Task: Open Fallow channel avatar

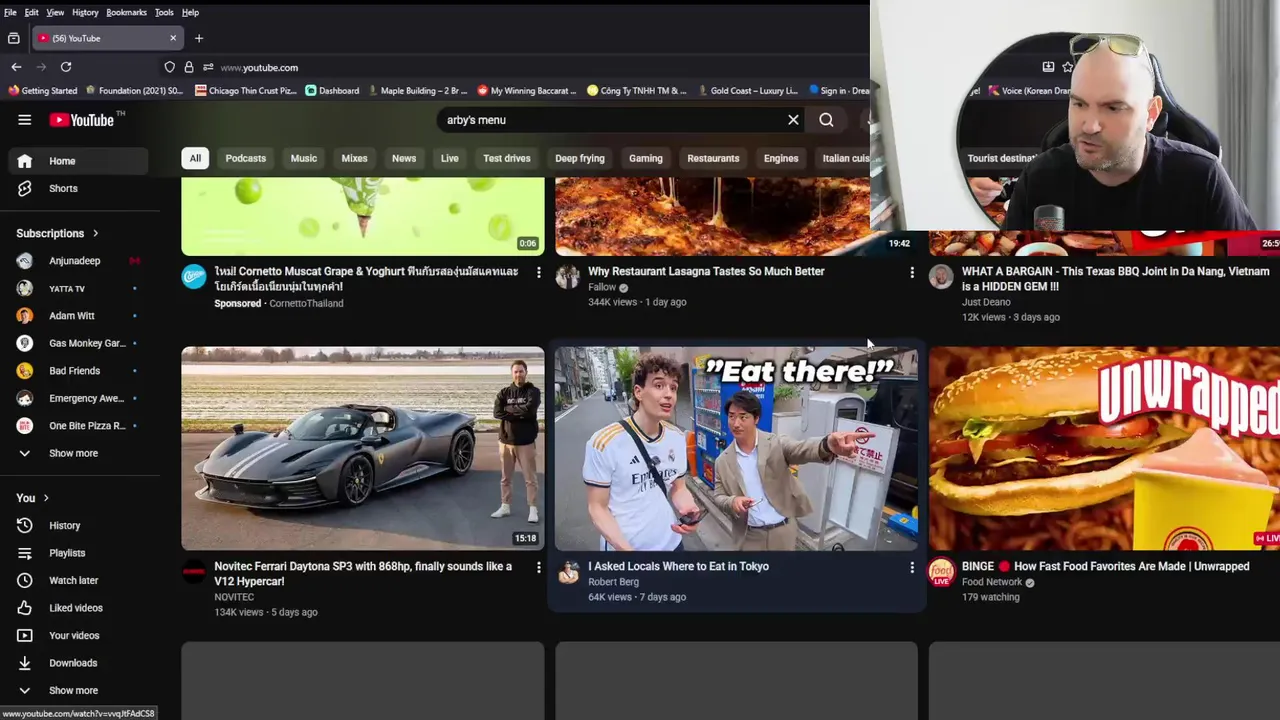Action: pos(568,276)
